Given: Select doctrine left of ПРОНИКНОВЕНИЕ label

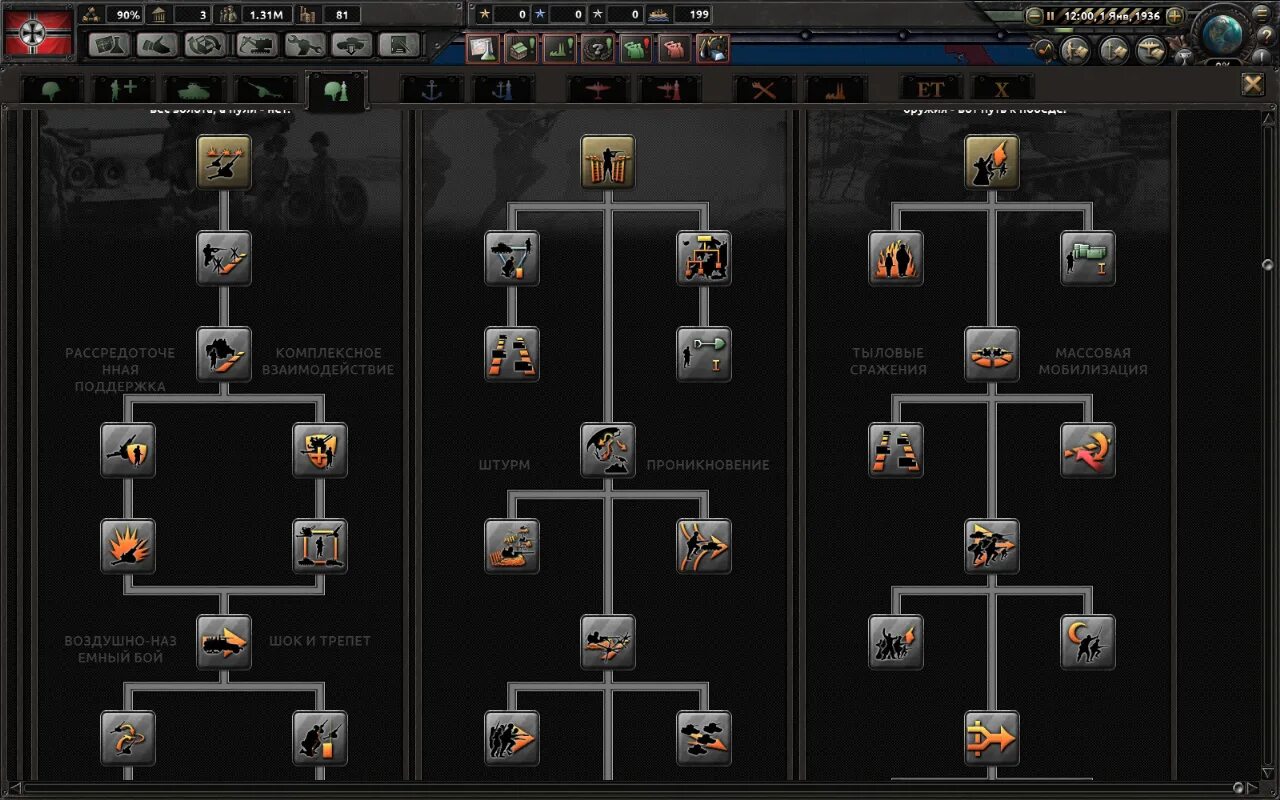Looking at the screenshot, I should tap(608, 450).
